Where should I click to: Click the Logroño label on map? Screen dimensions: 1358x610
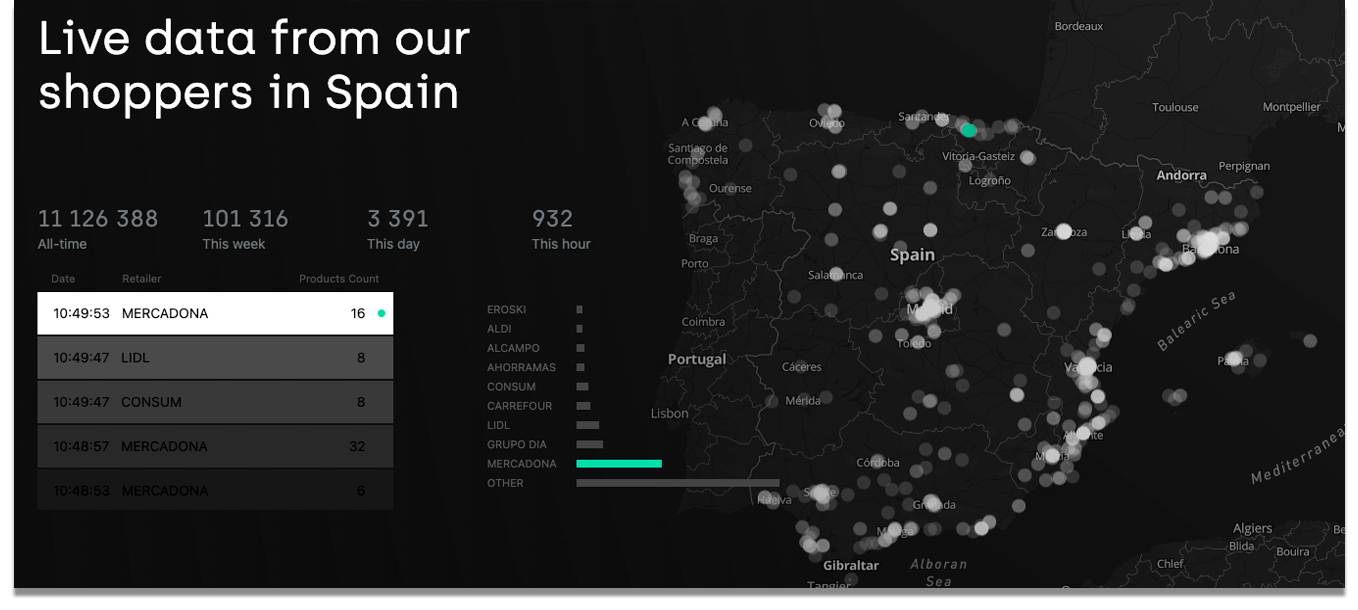pos(990,181)
